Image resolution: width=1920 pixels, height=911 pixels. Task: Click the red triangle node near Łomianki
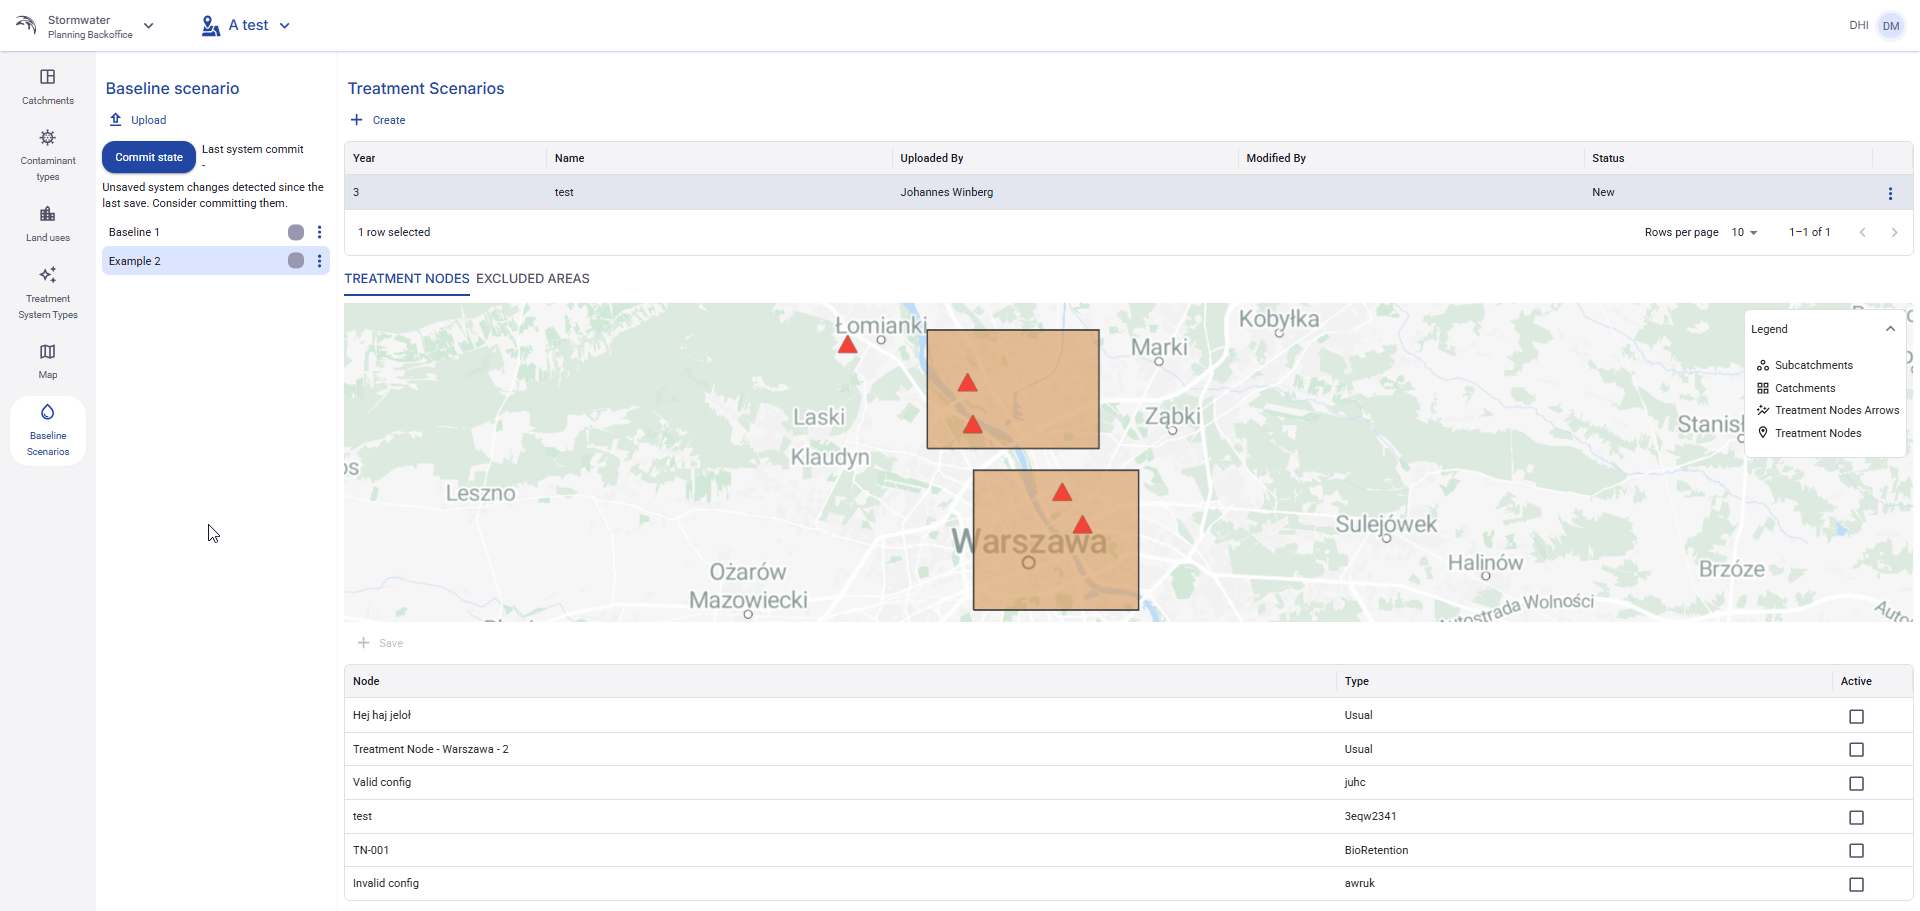[x=848, y=345]
